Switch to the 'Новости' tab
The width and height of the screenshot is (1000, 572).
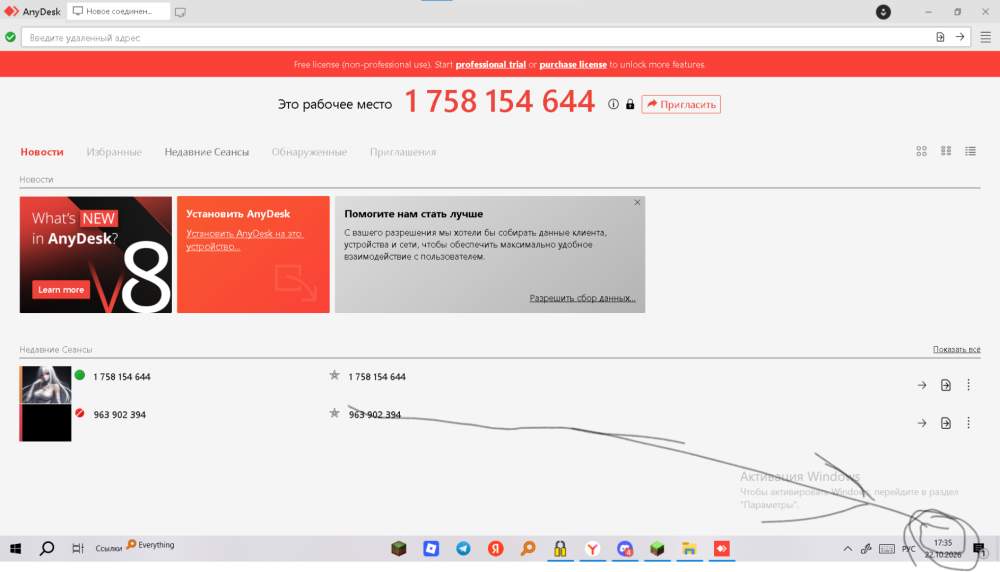42,152
